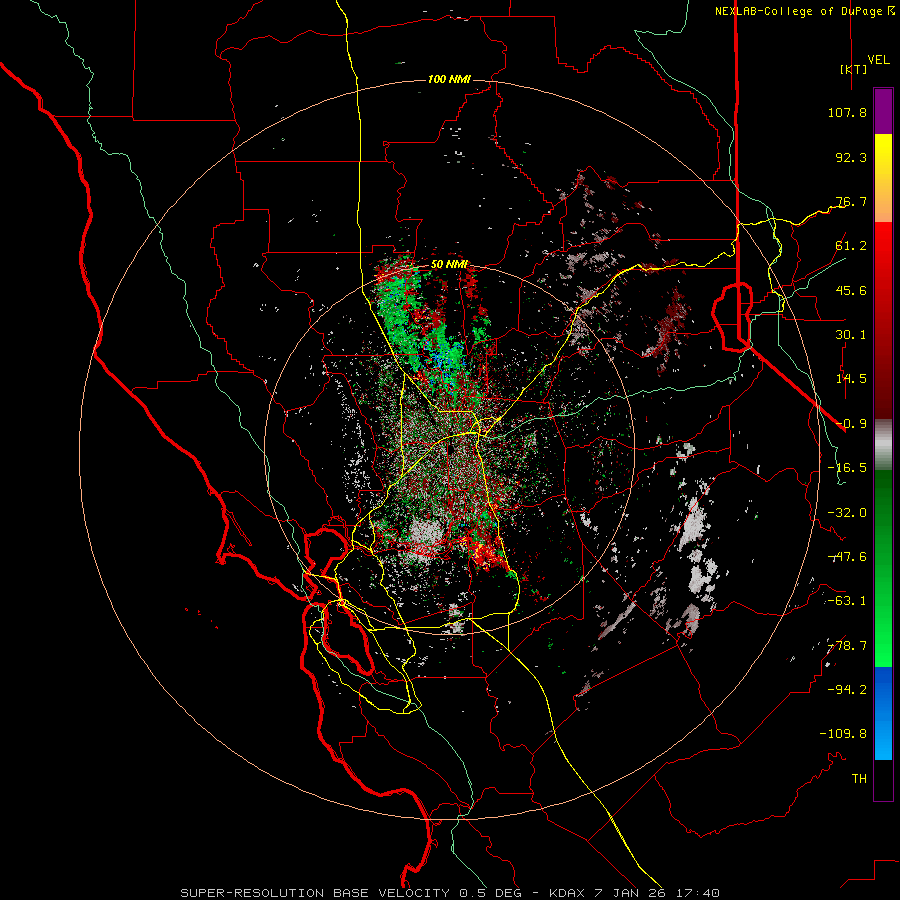Select the -109.8 legend value
The image size is (900, 900).
click(x=843, y=734)
